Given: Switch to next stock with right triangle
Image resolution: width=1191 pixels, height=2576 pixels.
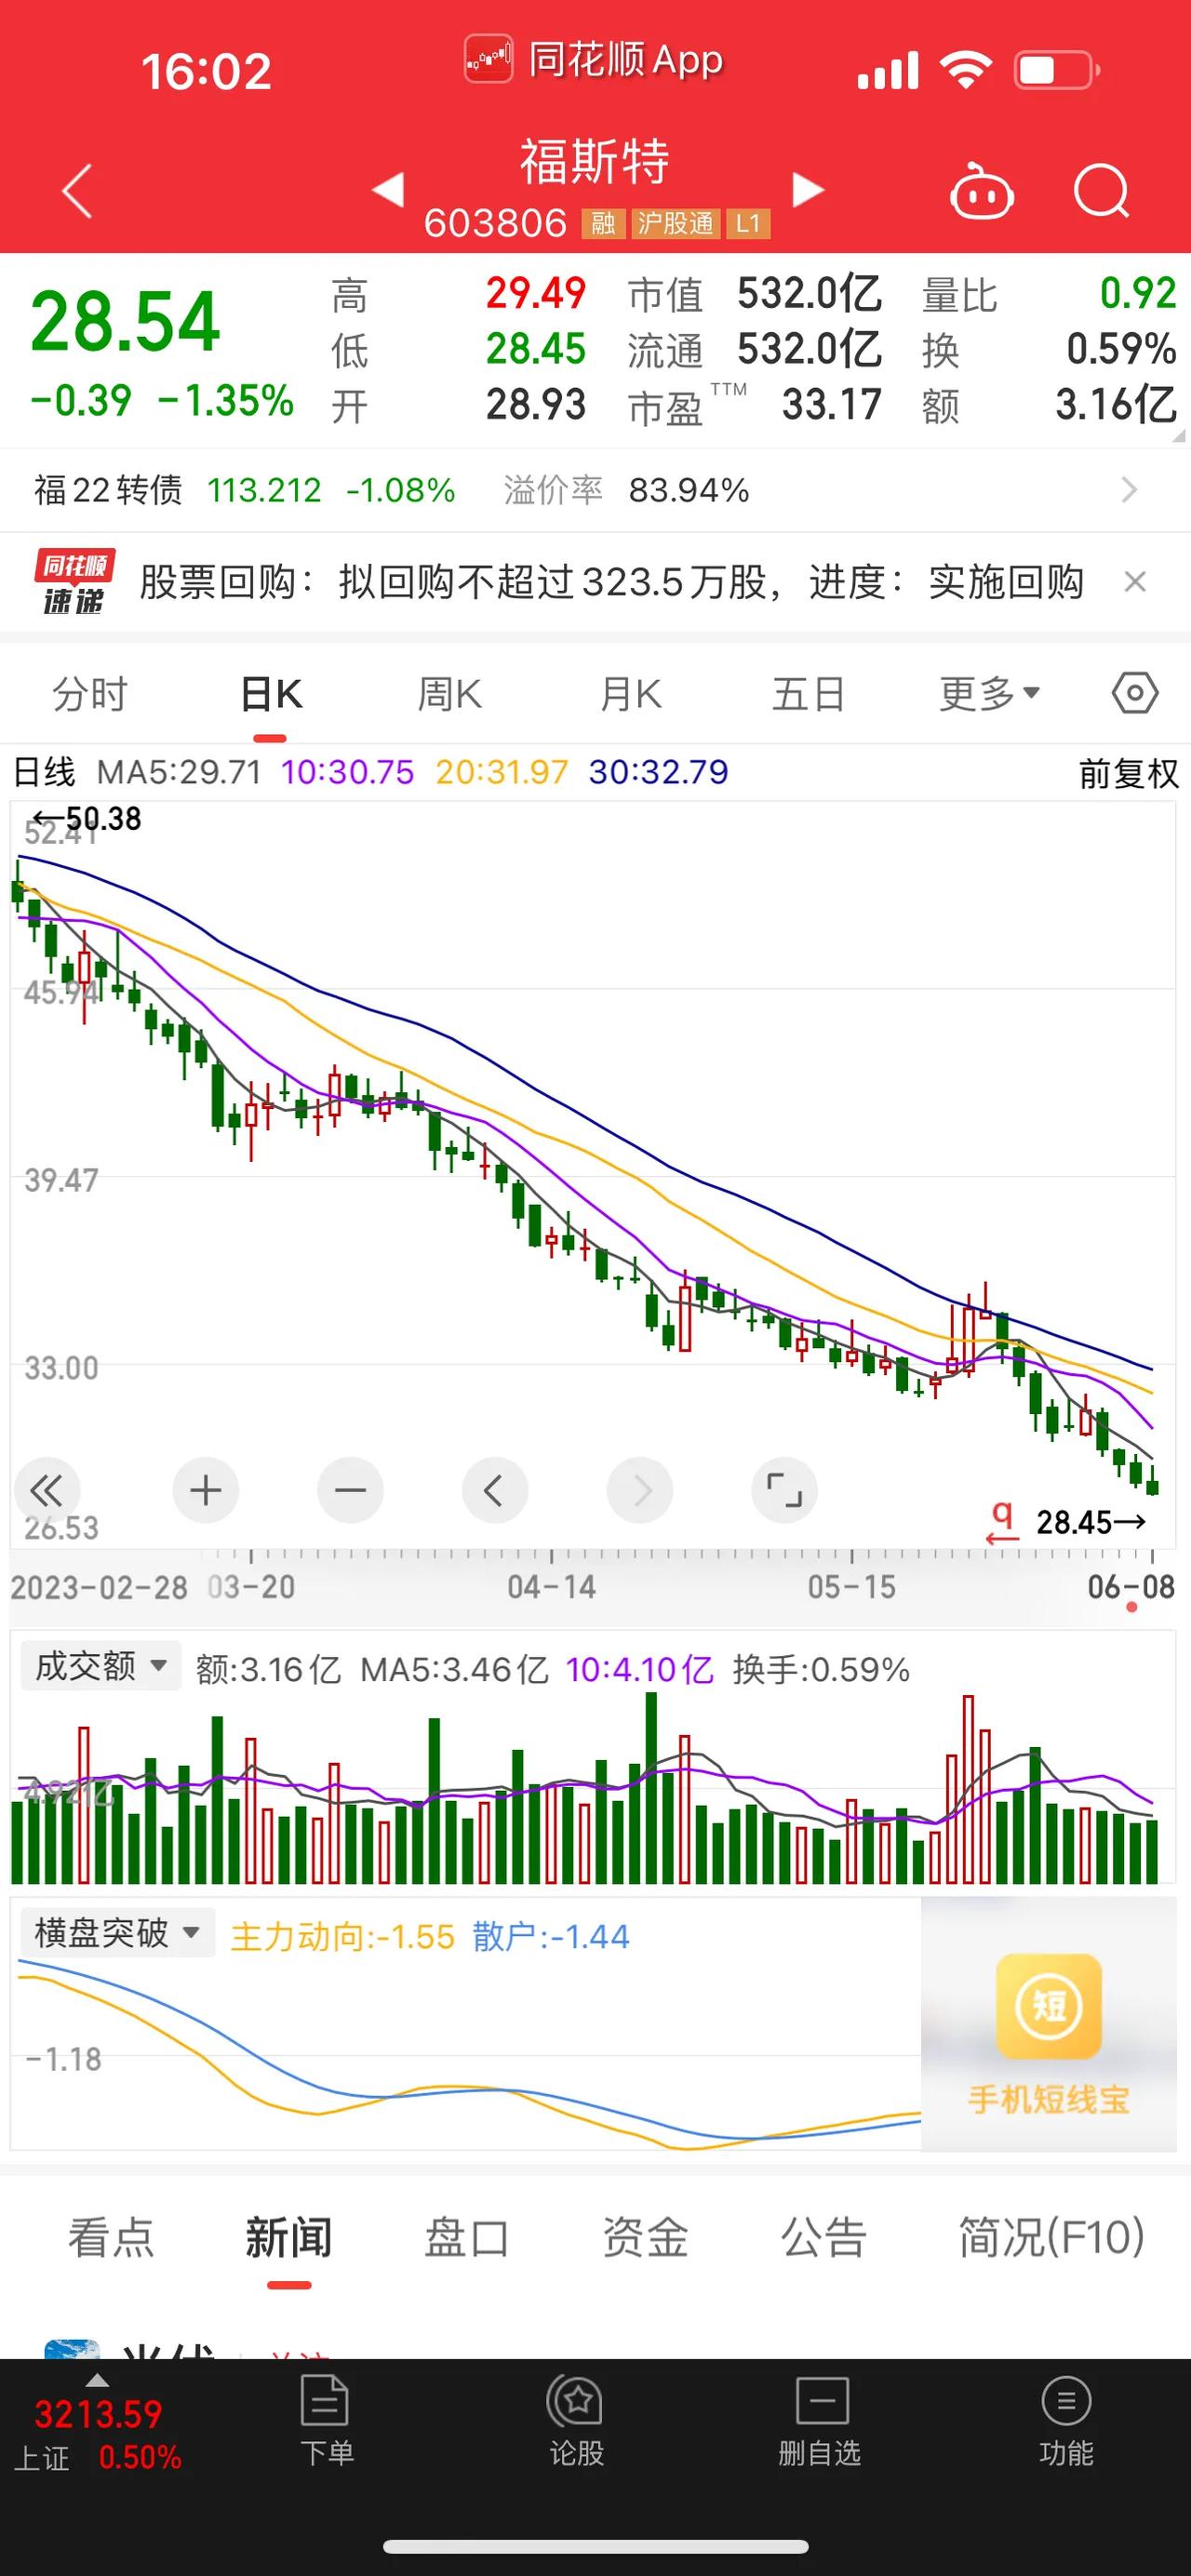Looking at the screenshot, I should (807, 190).
